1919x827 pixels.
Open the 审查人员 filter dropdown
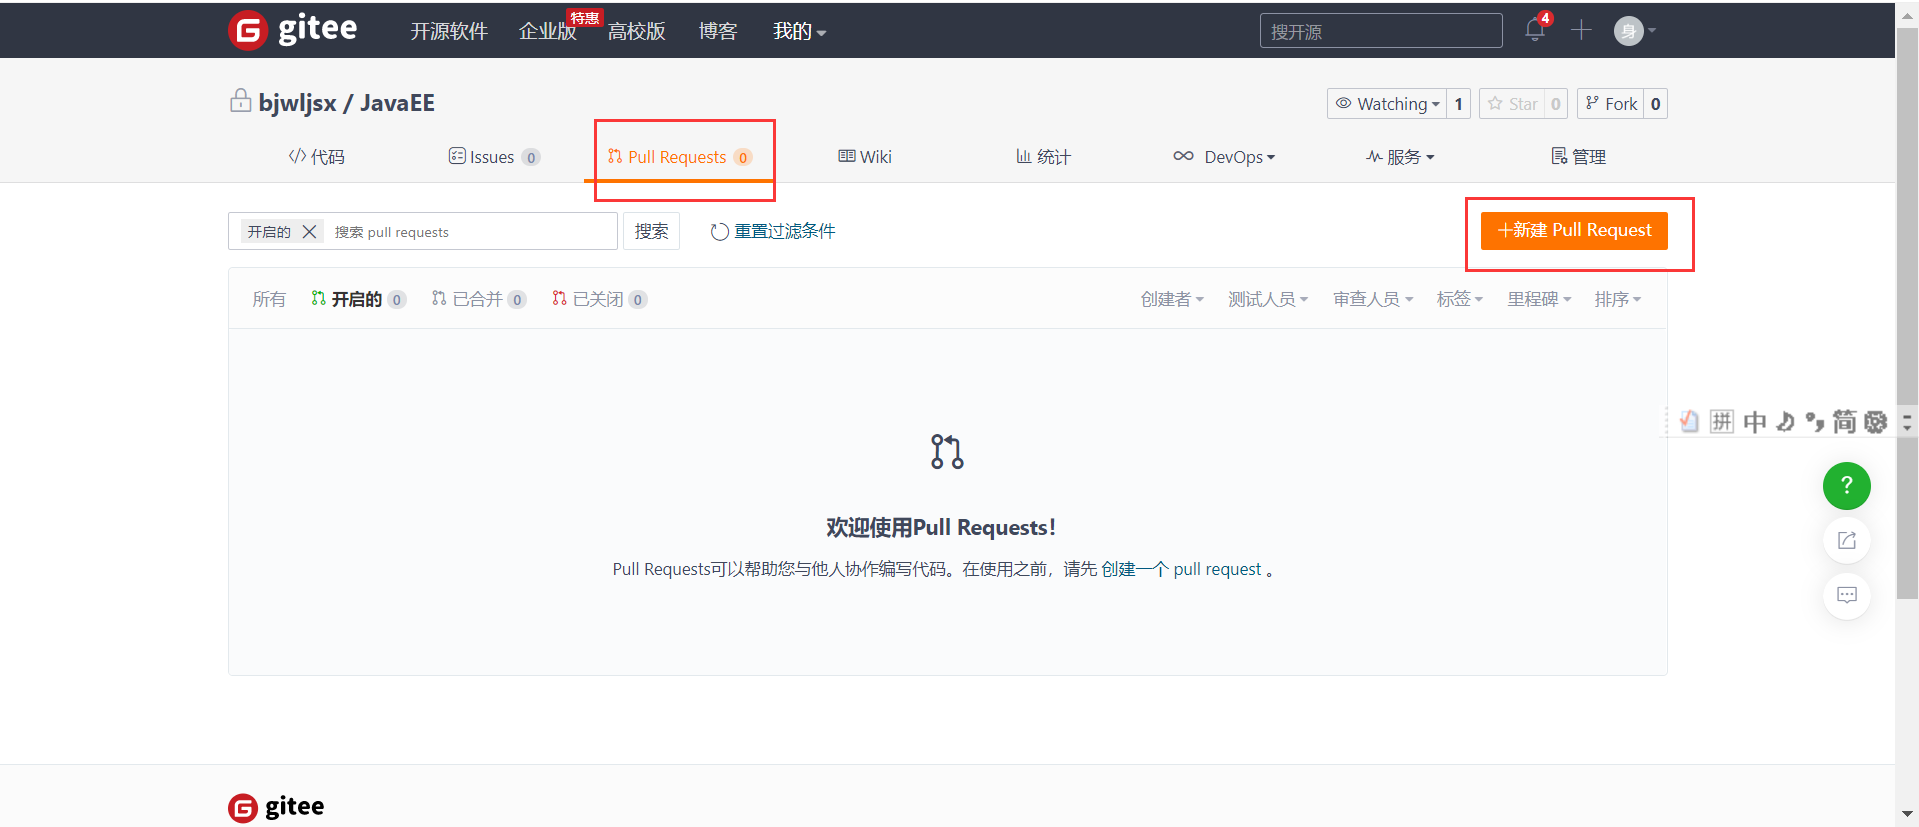point(1373,299)
